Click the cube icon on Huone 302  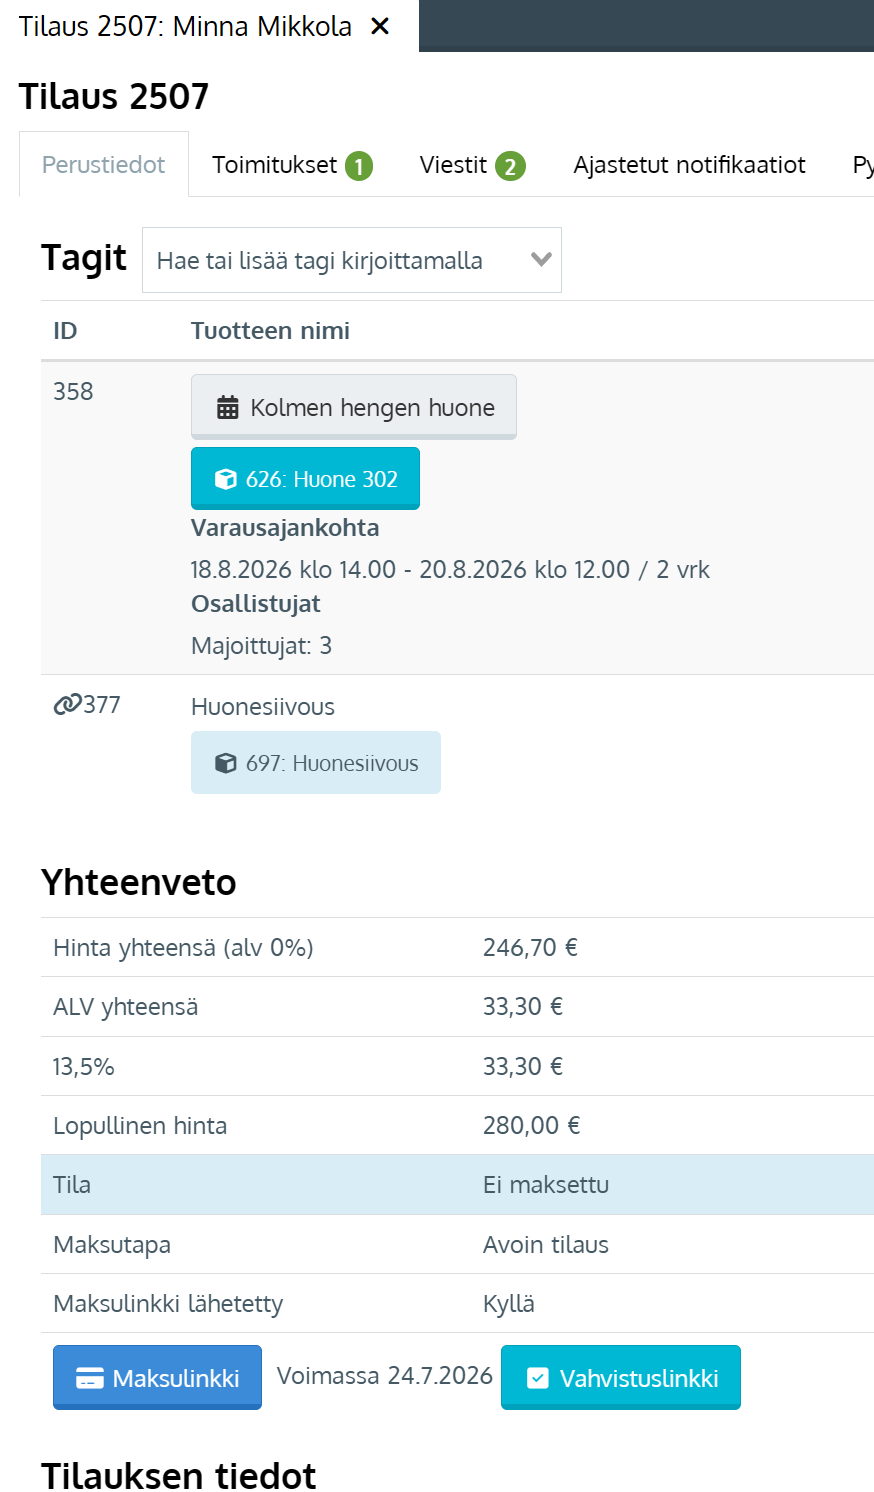pyautogui.click(x=226, y=480)
